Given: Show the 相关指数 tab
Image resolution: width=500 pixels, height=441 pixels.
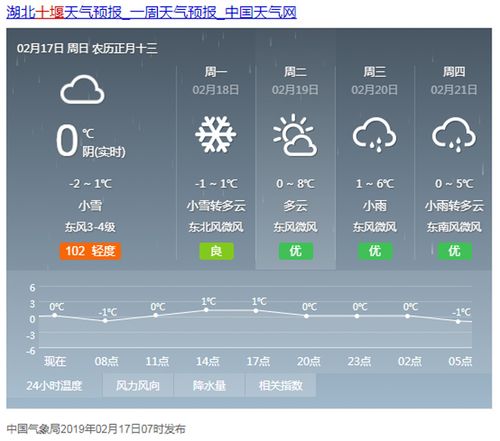Looking at the screenshot, I should pos(281,386).
